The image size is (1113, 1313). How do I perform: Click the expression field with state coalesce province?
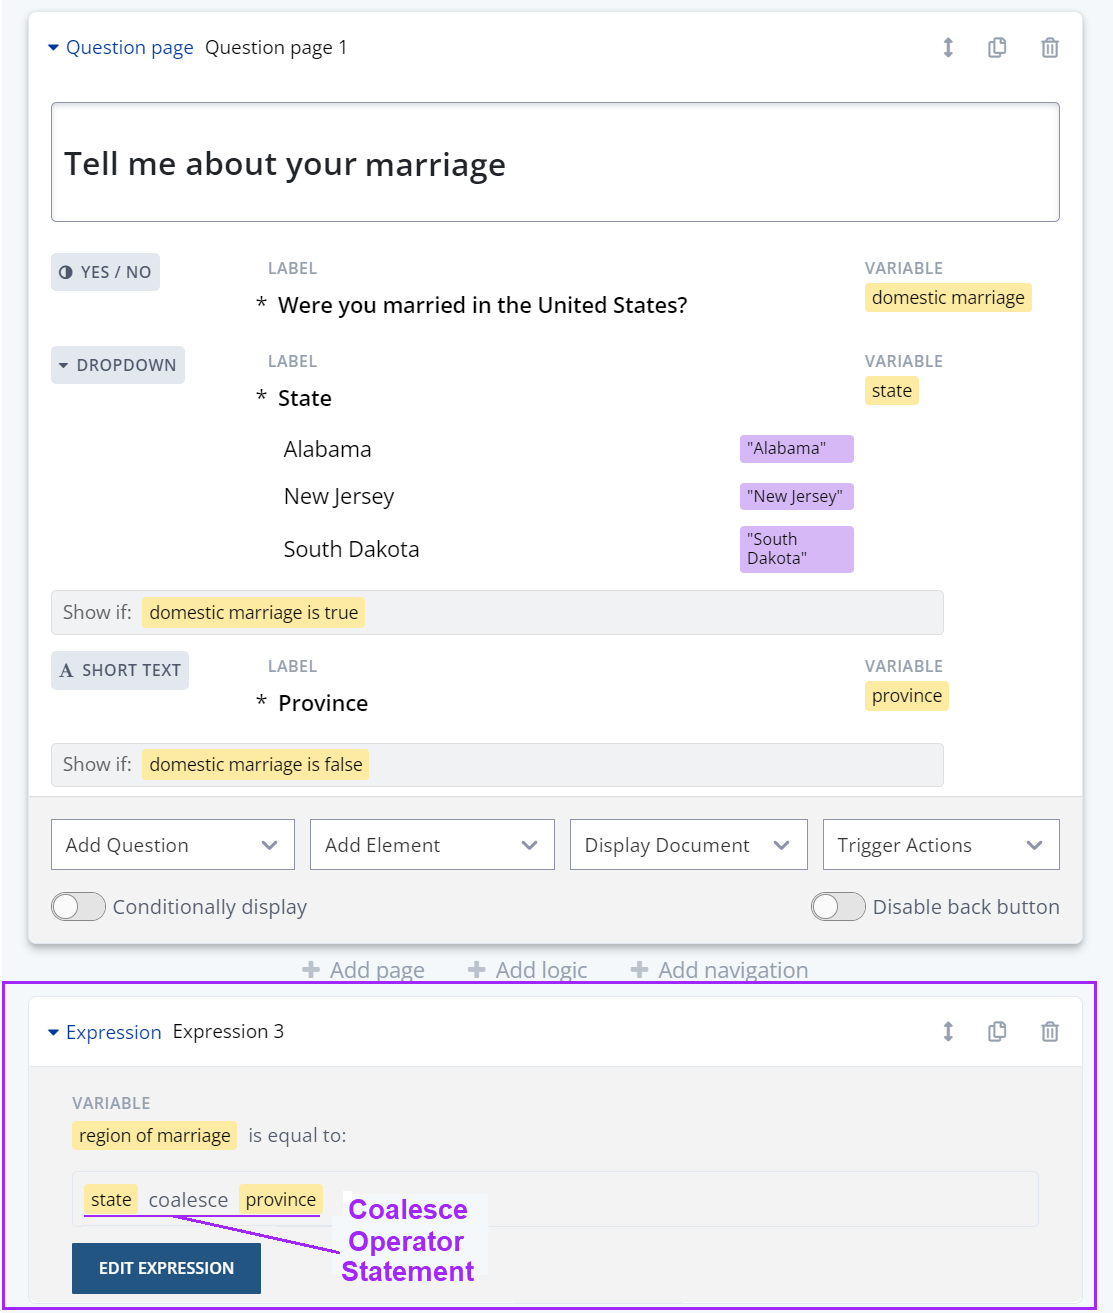(x=555, y=1199)
